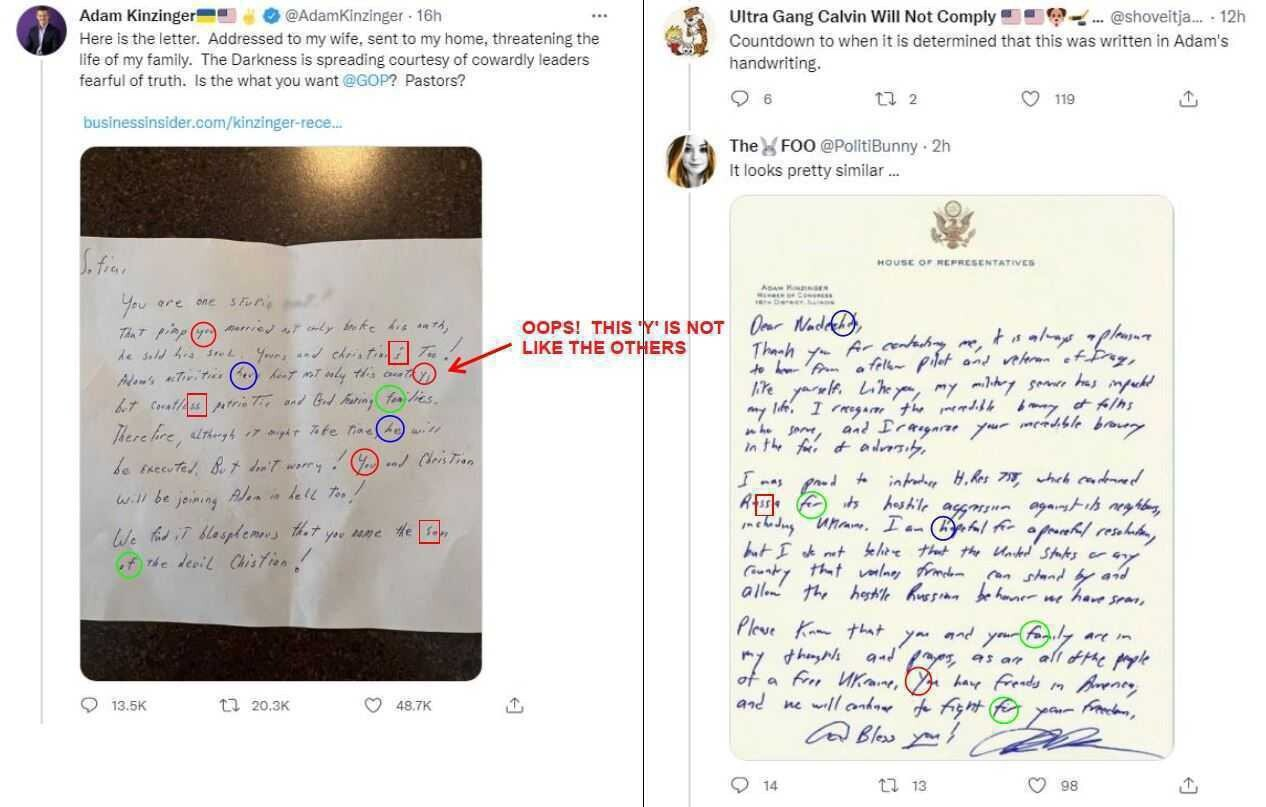
Task: Retweet Ultra Gang Calvin's tweet
Action: click(885, 98)
